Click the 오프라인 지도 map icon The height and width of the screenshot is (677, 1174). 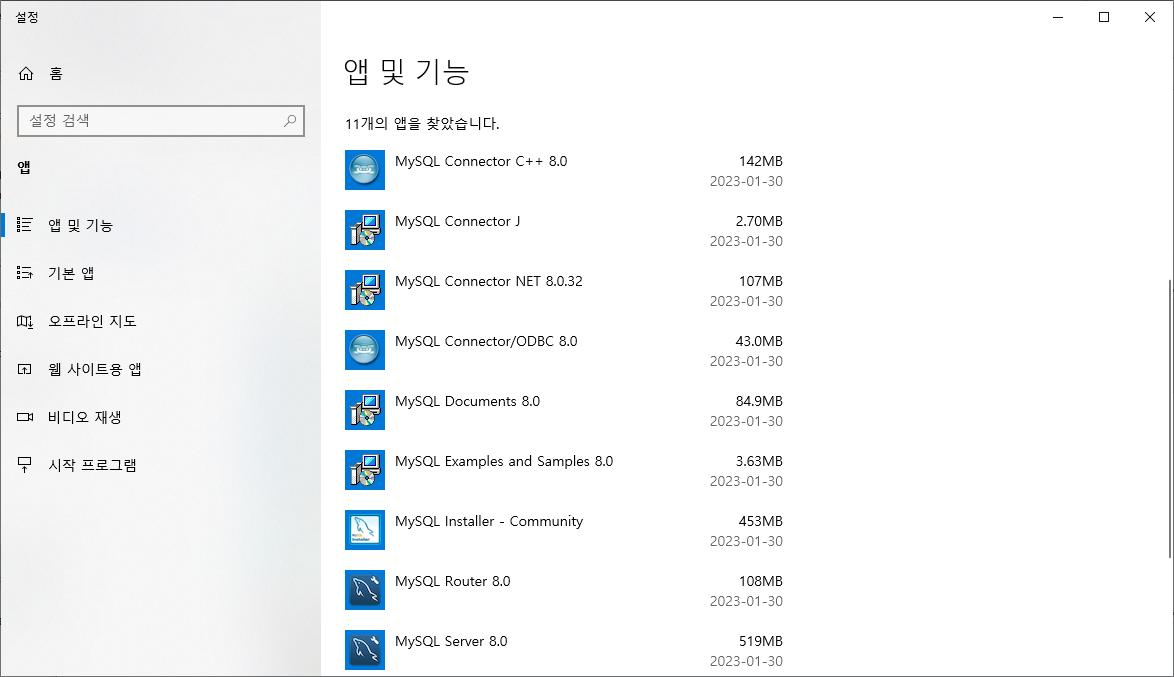(x=25, y=321)
